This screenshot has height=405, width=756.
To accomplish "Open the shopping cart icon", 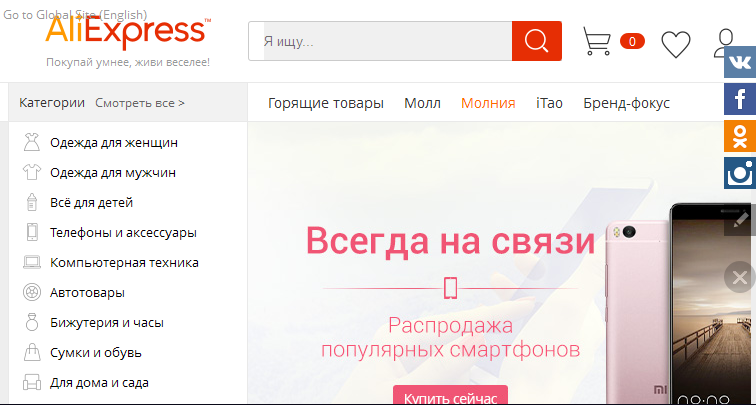I will coord(596,41).
